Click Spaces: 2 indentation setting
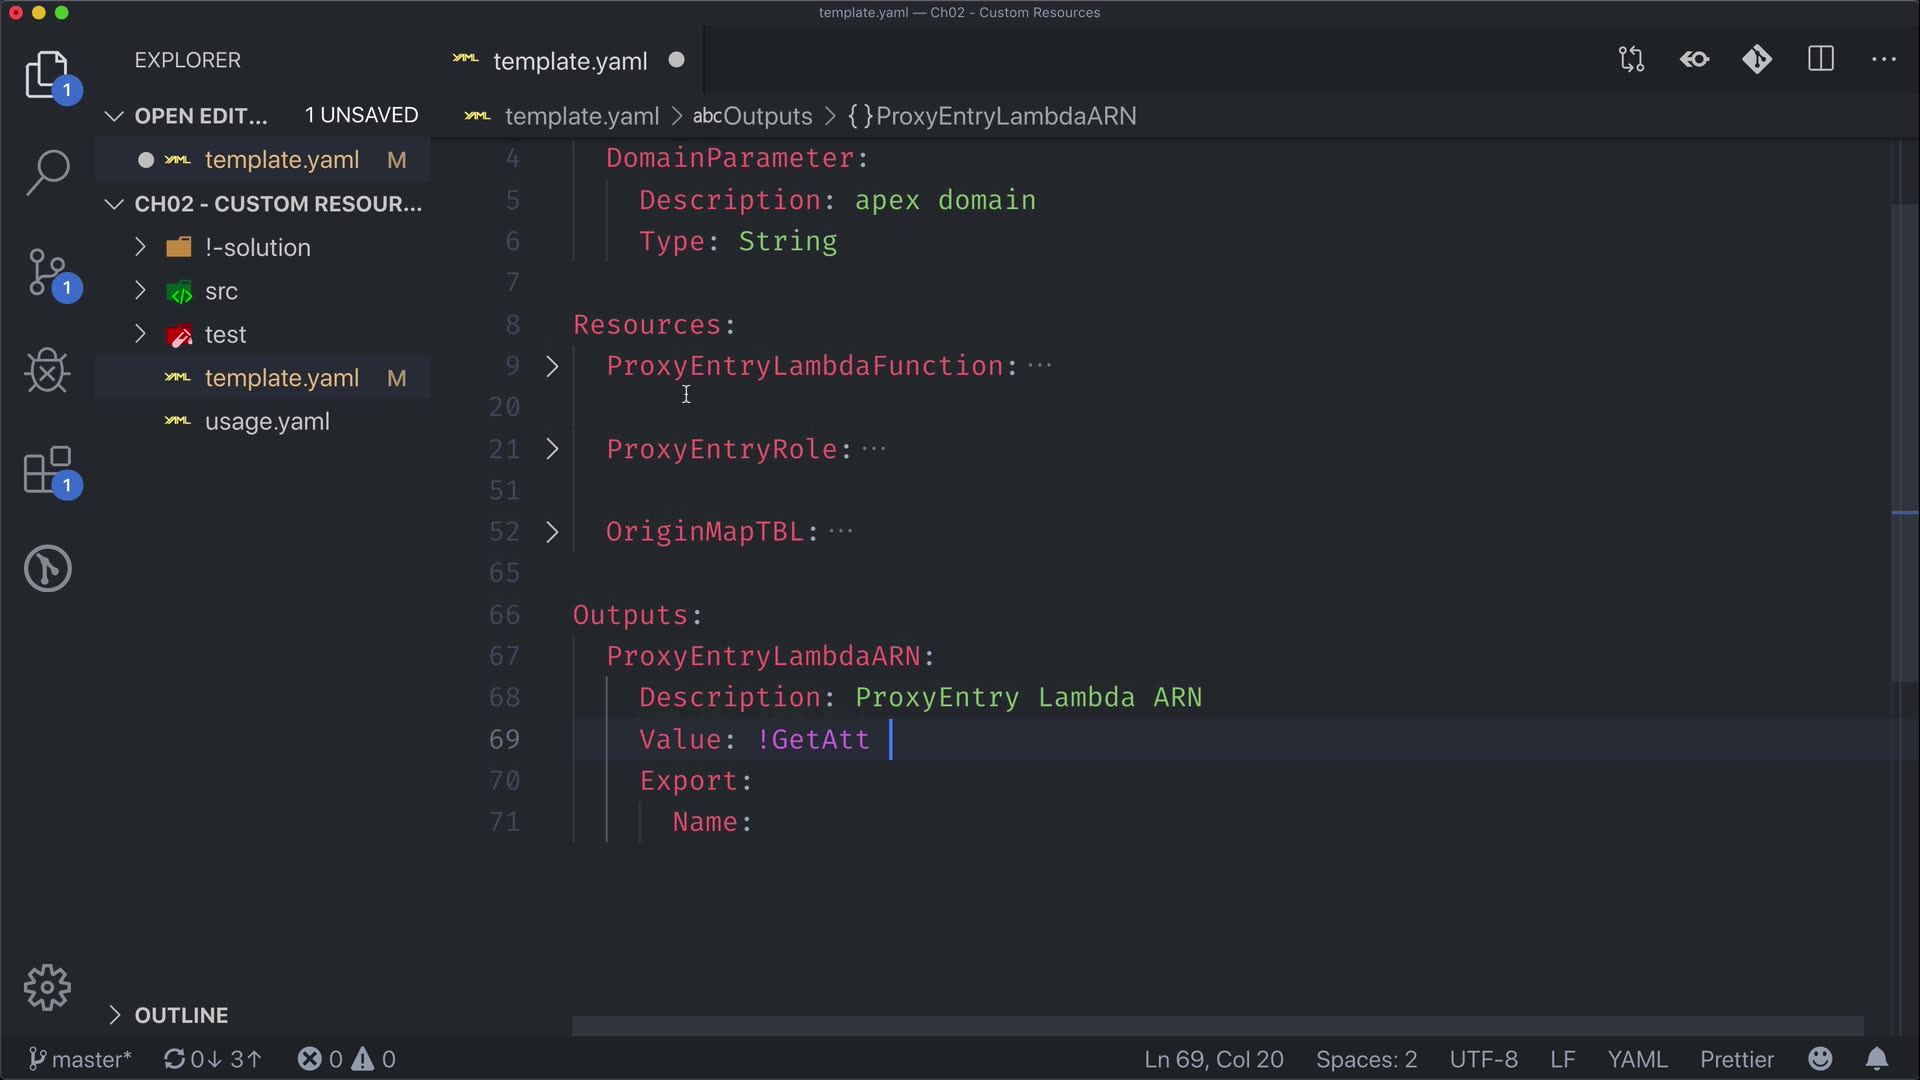The height and width of the screenshot is (1080, 1920). point(1366,1059)
